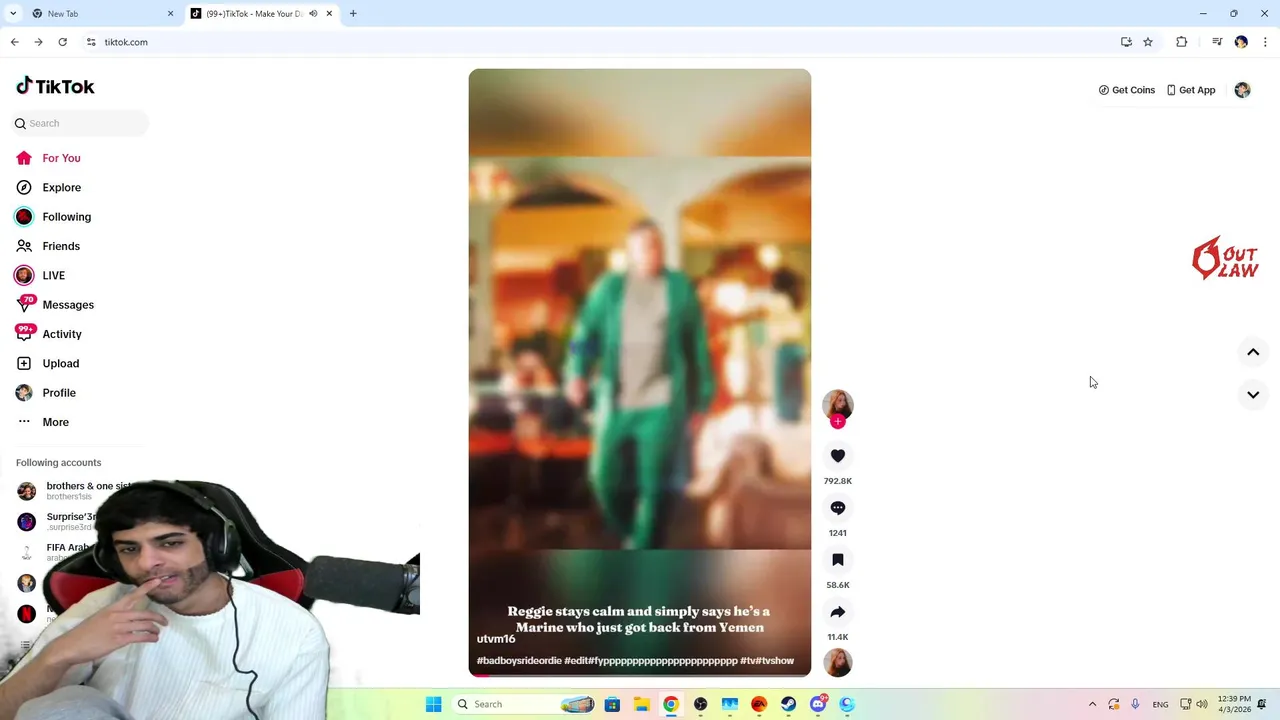
Task: Open the Chrome three-dot menu
Action: point(1266,42)
